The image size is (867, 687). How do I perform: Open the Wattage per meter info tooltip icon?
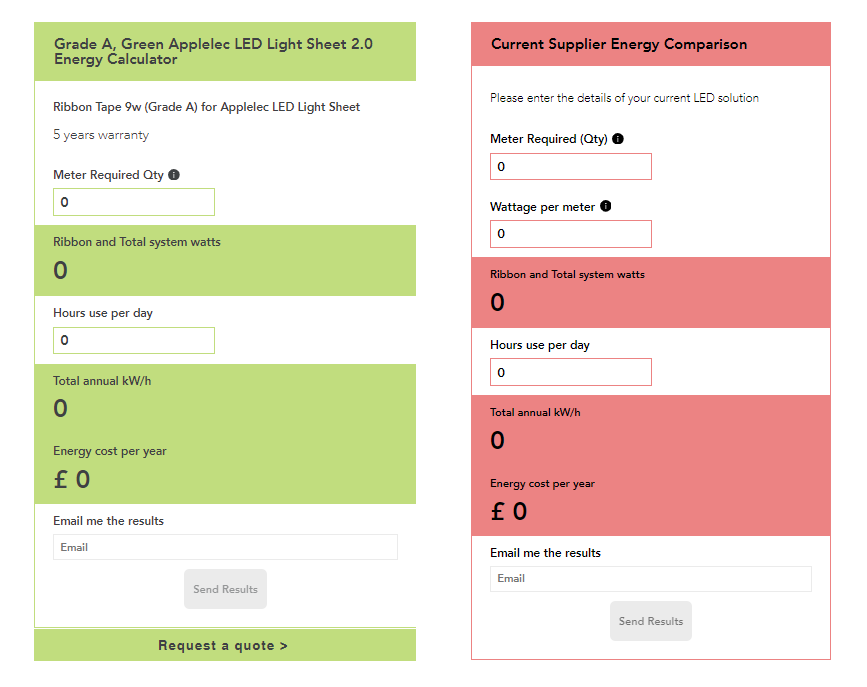(x=606, y=206)
